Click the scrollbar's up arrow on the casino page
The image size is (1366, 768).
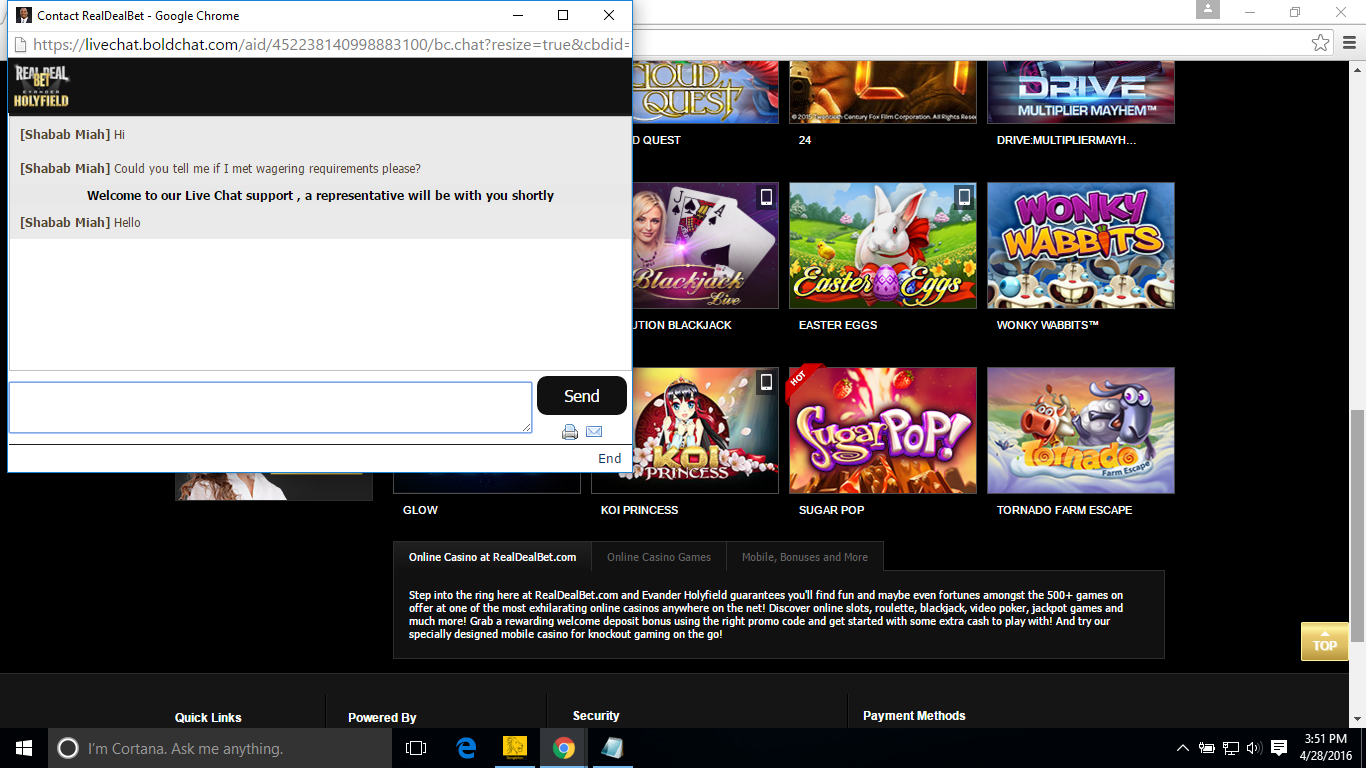coord(1357,69)
